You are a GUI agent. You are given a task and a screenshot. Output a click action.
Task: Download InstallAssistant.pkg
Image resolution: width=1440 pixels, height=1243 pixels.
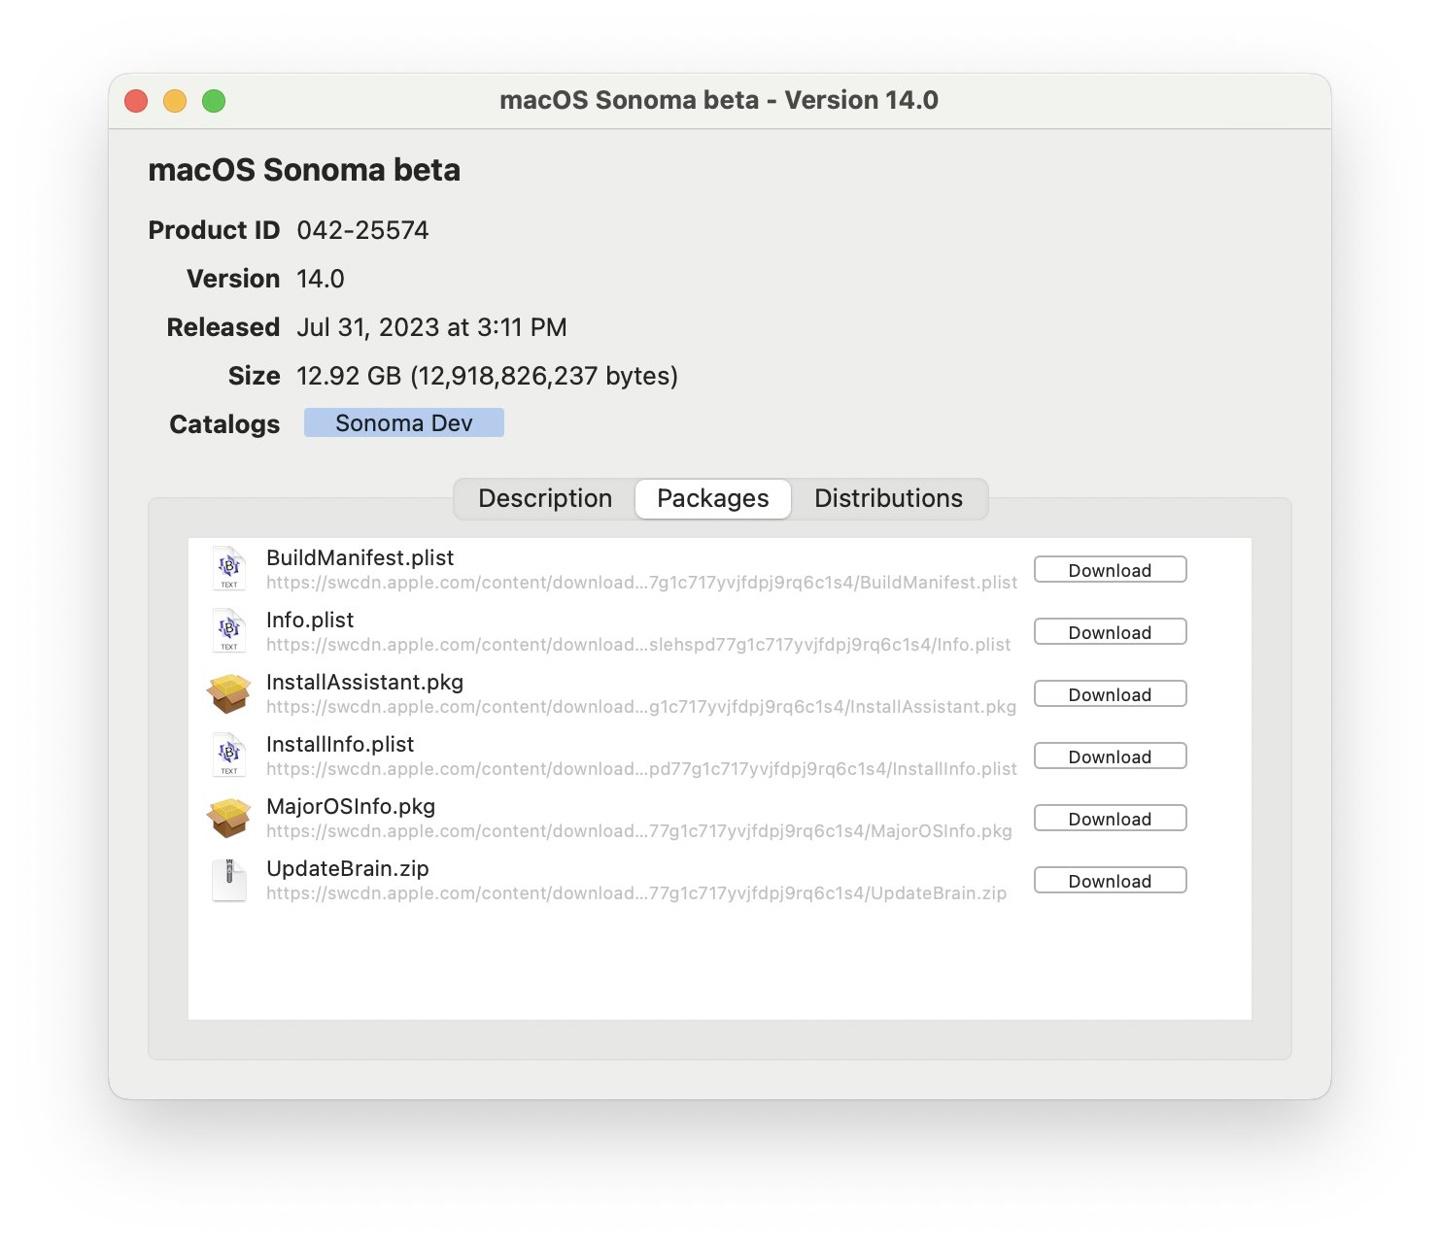tap(1110, 694)
